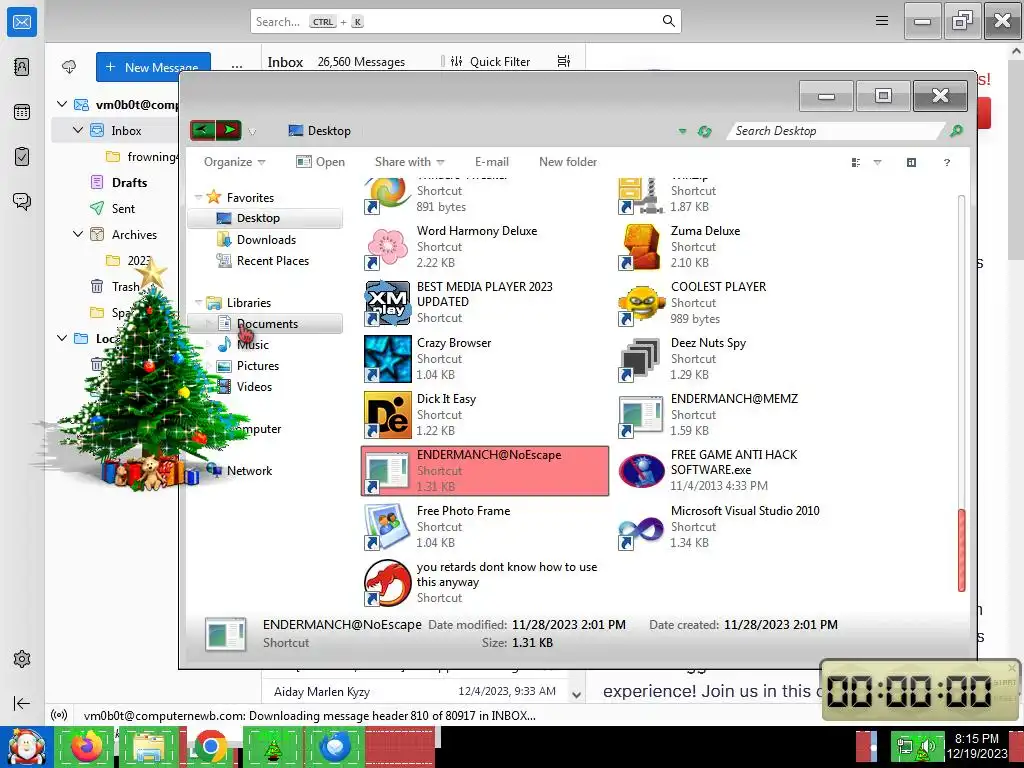The image size is (1024, 768).
Task: Select the ENDERMANCH@MEMZ shortcut
Action: click(739, 415)
